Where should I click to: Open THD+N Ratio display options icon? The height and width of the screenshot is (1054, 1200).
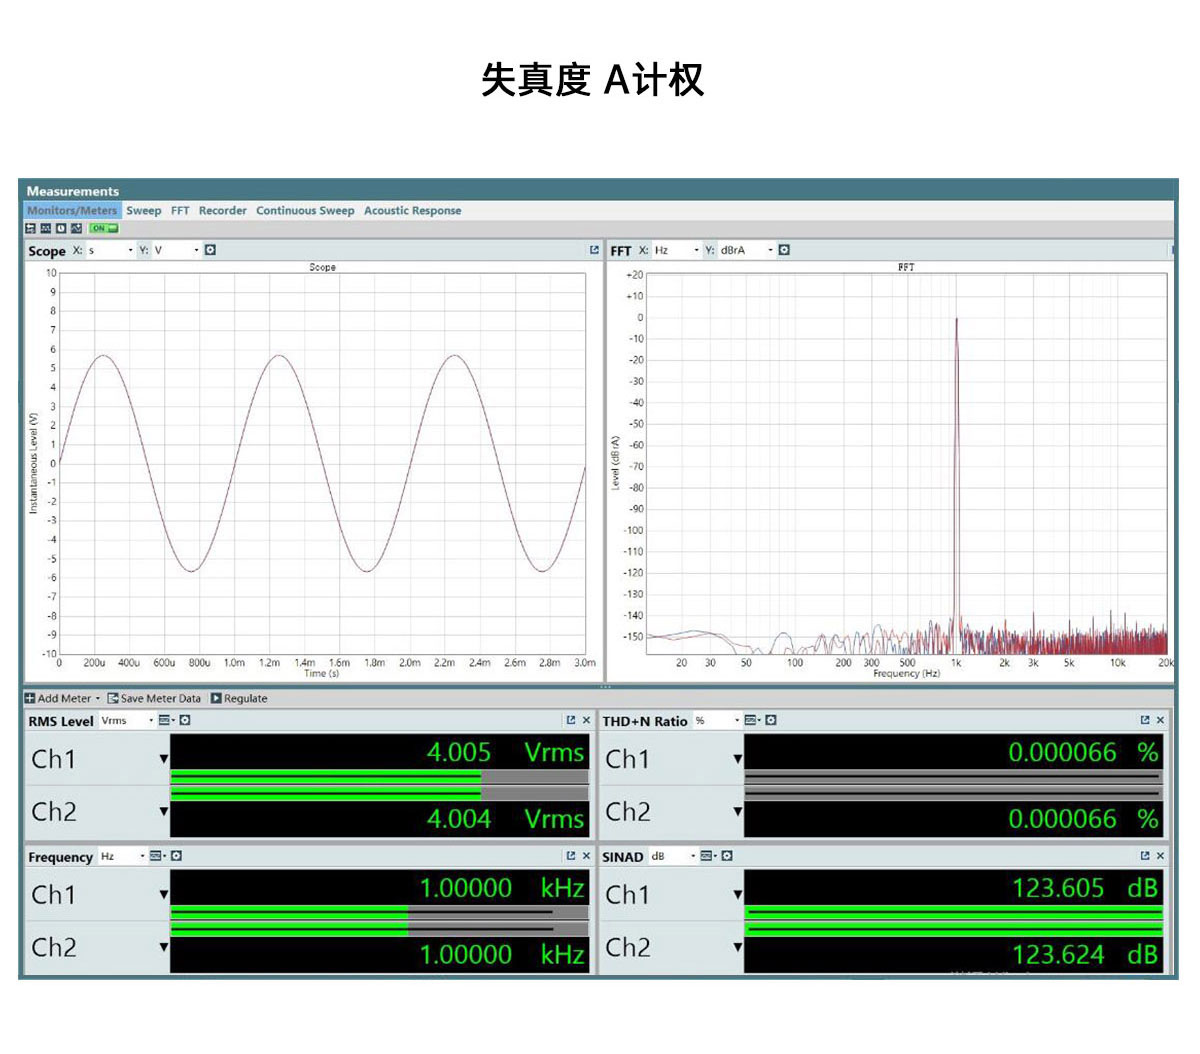[x=752, y=720]
